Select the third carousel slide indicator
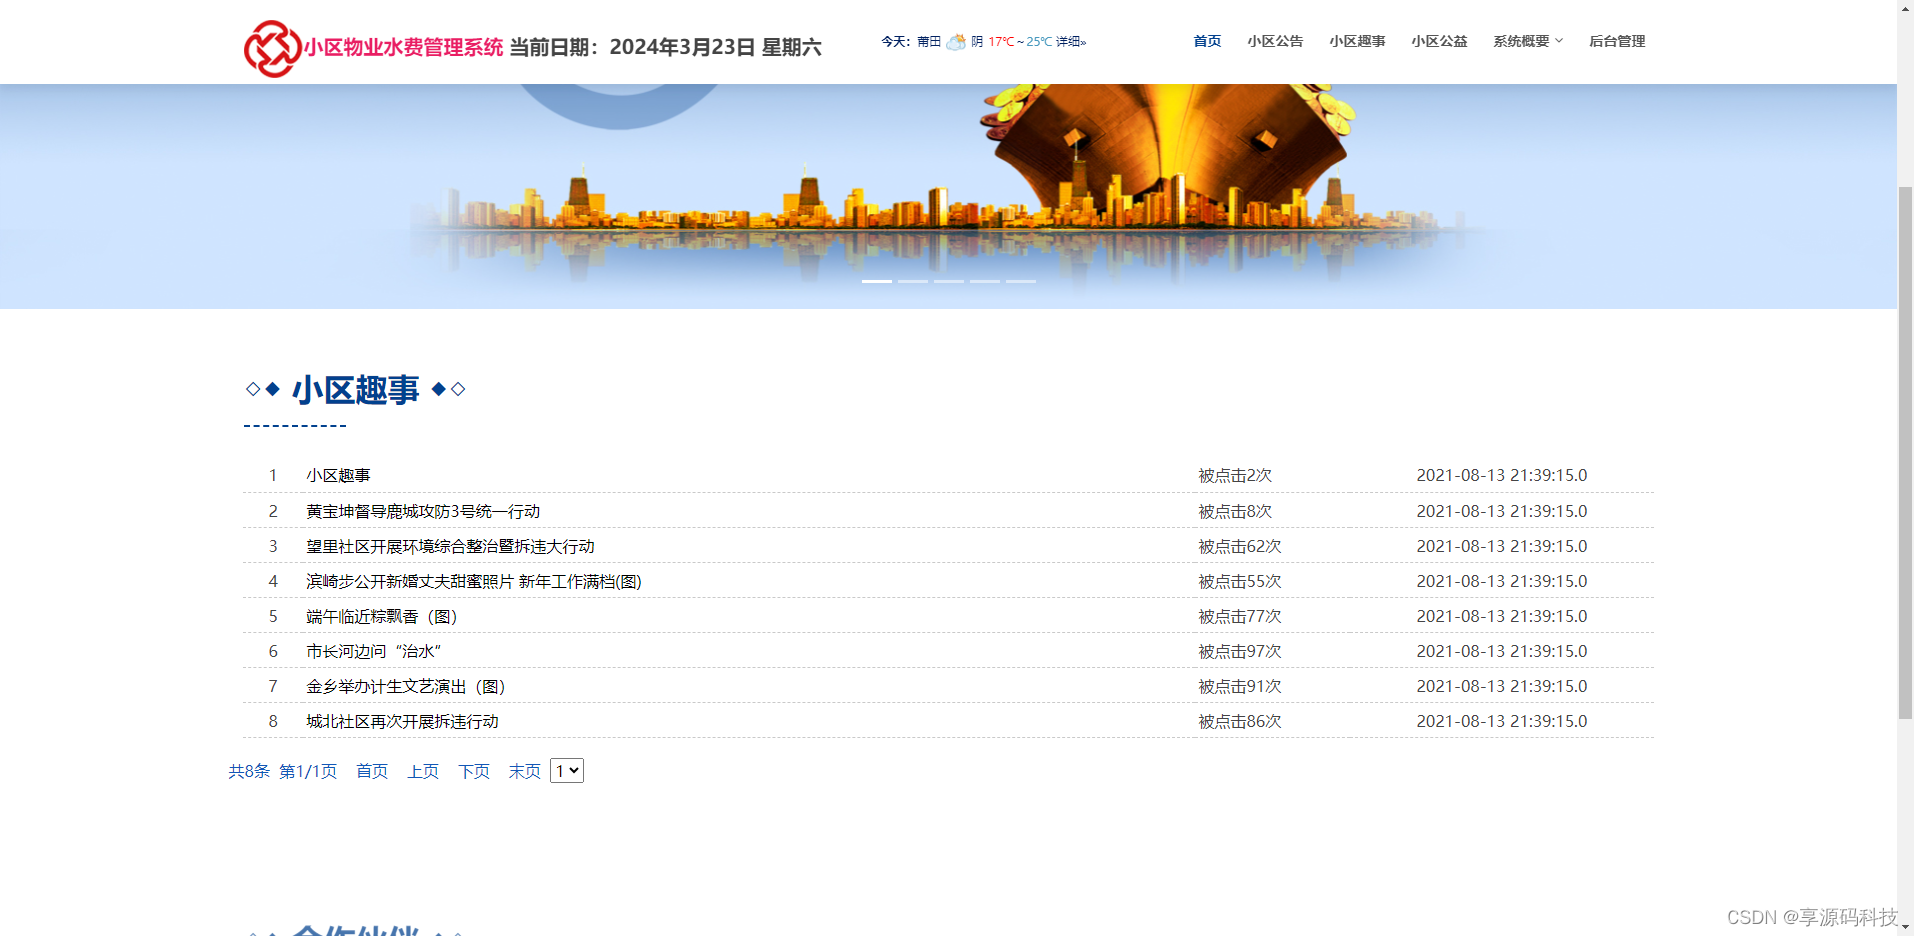 949,282
